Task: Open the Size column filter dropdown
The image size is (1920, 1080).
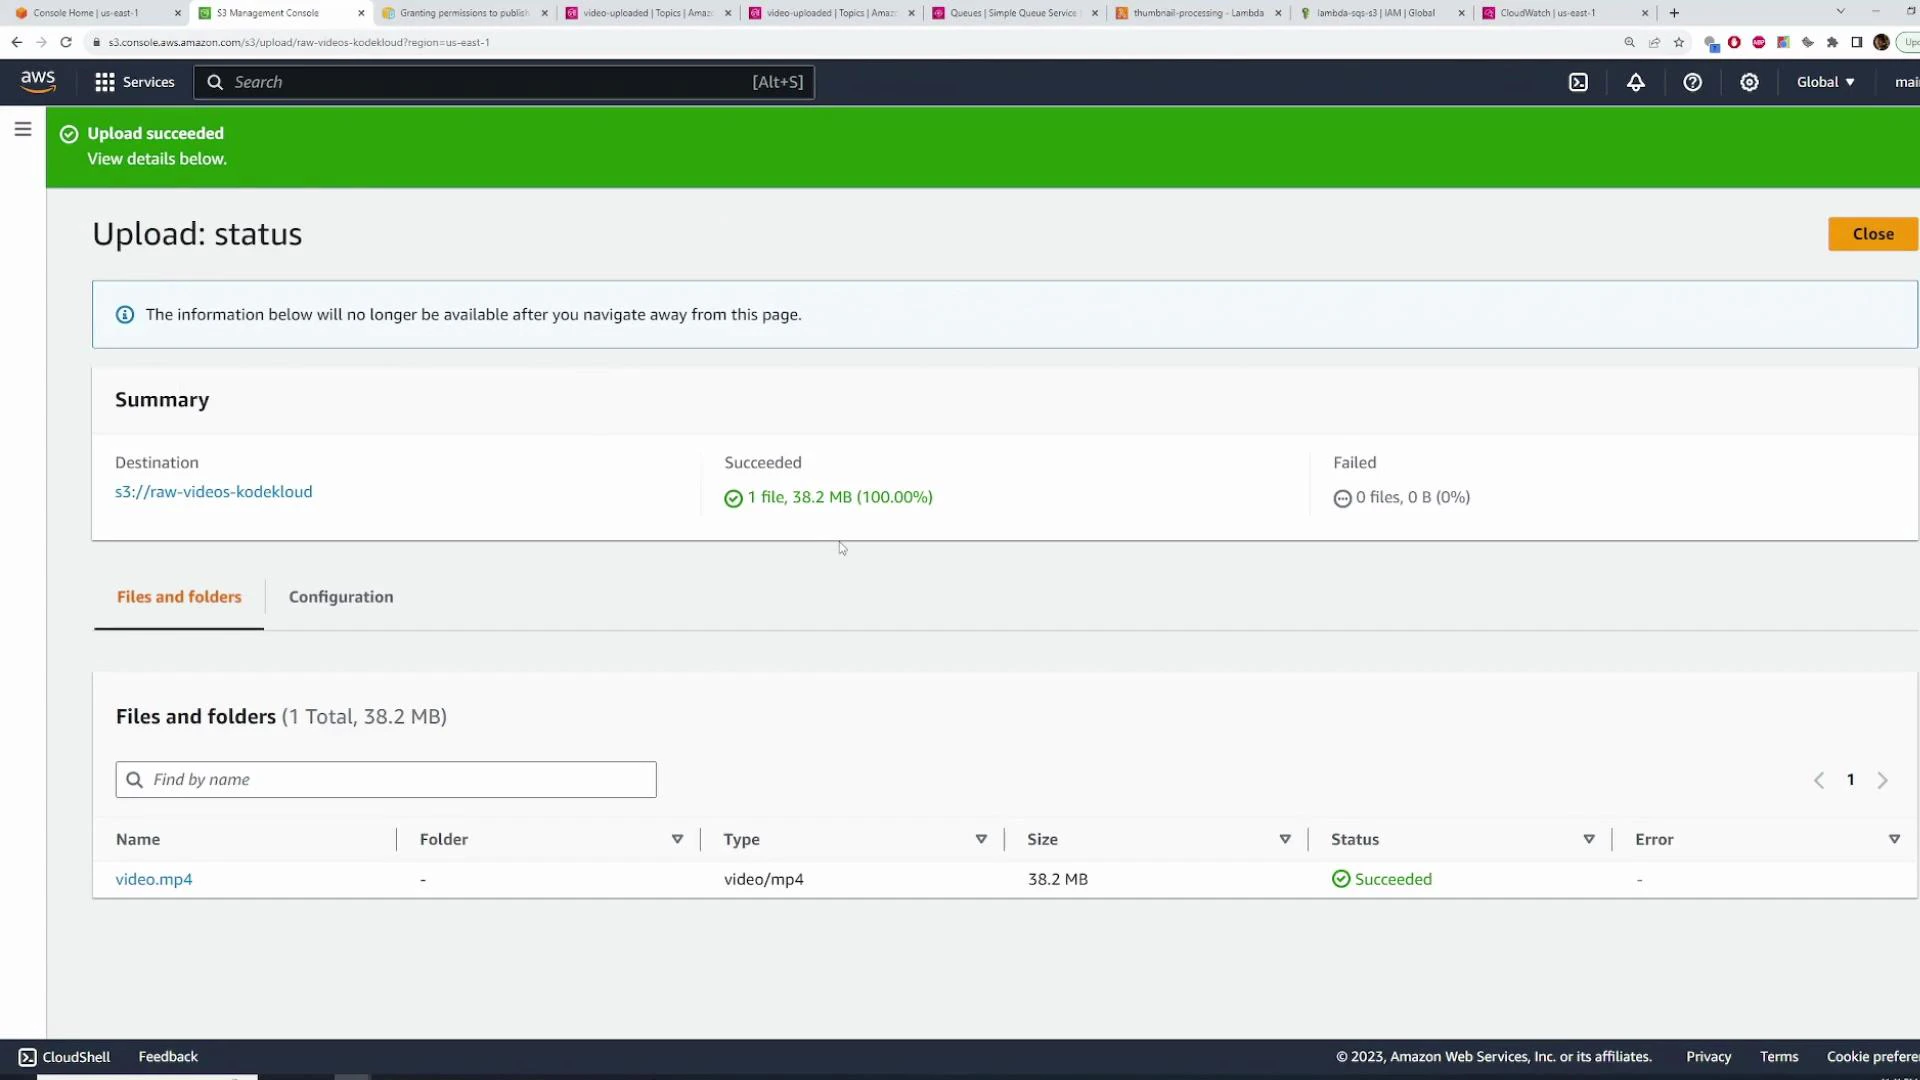Action: click(1285, 839)
